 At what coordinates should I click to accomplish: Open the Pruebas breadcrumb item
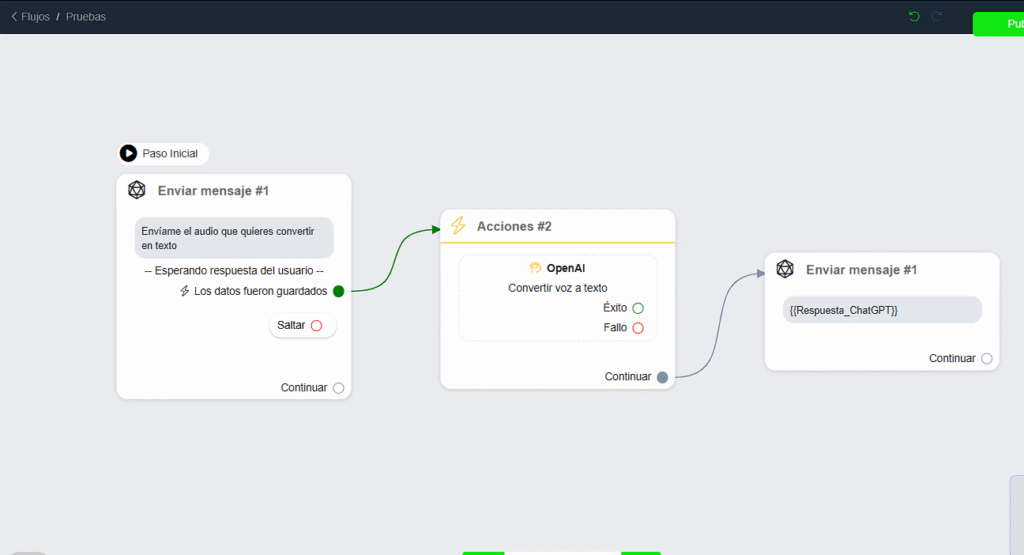tap(86, 17)
